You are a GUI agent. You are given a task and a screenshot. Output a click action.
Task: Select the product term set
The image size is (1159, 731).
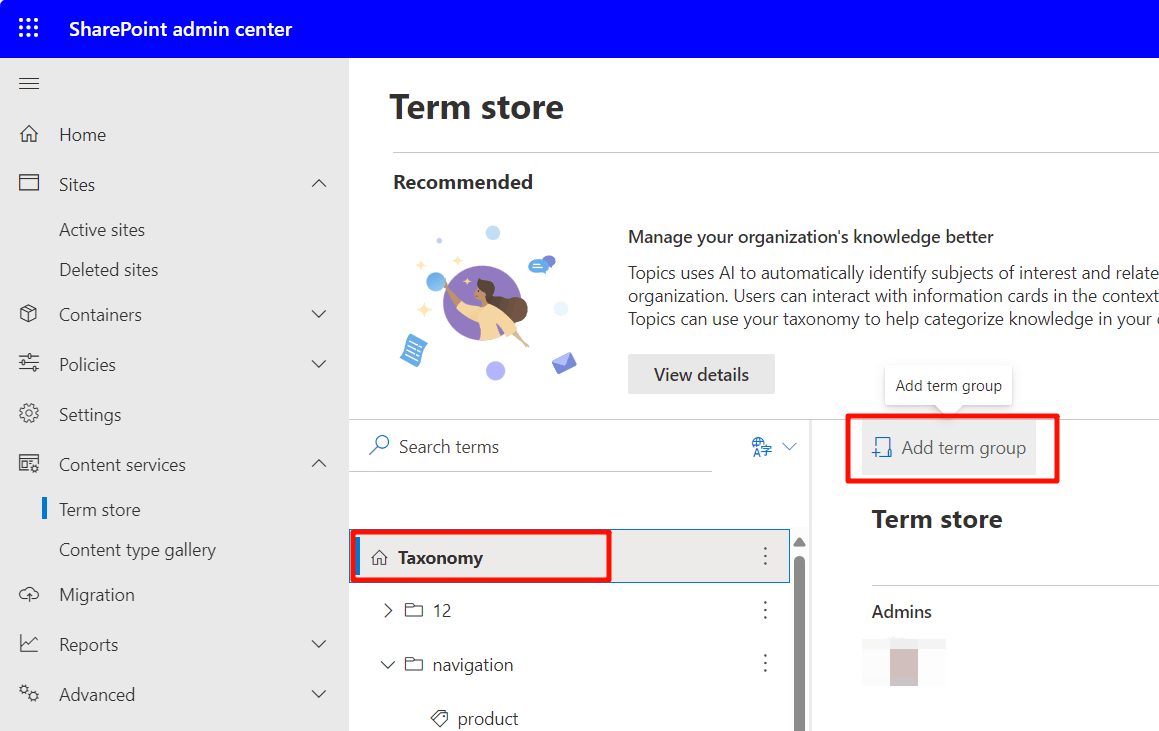488,718
